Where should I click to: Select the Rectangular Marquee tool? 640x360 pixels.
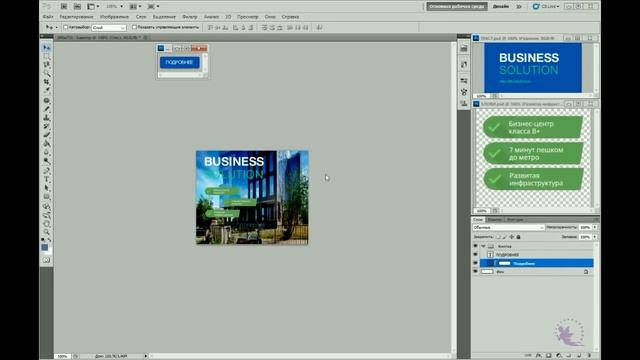(47, 56)
